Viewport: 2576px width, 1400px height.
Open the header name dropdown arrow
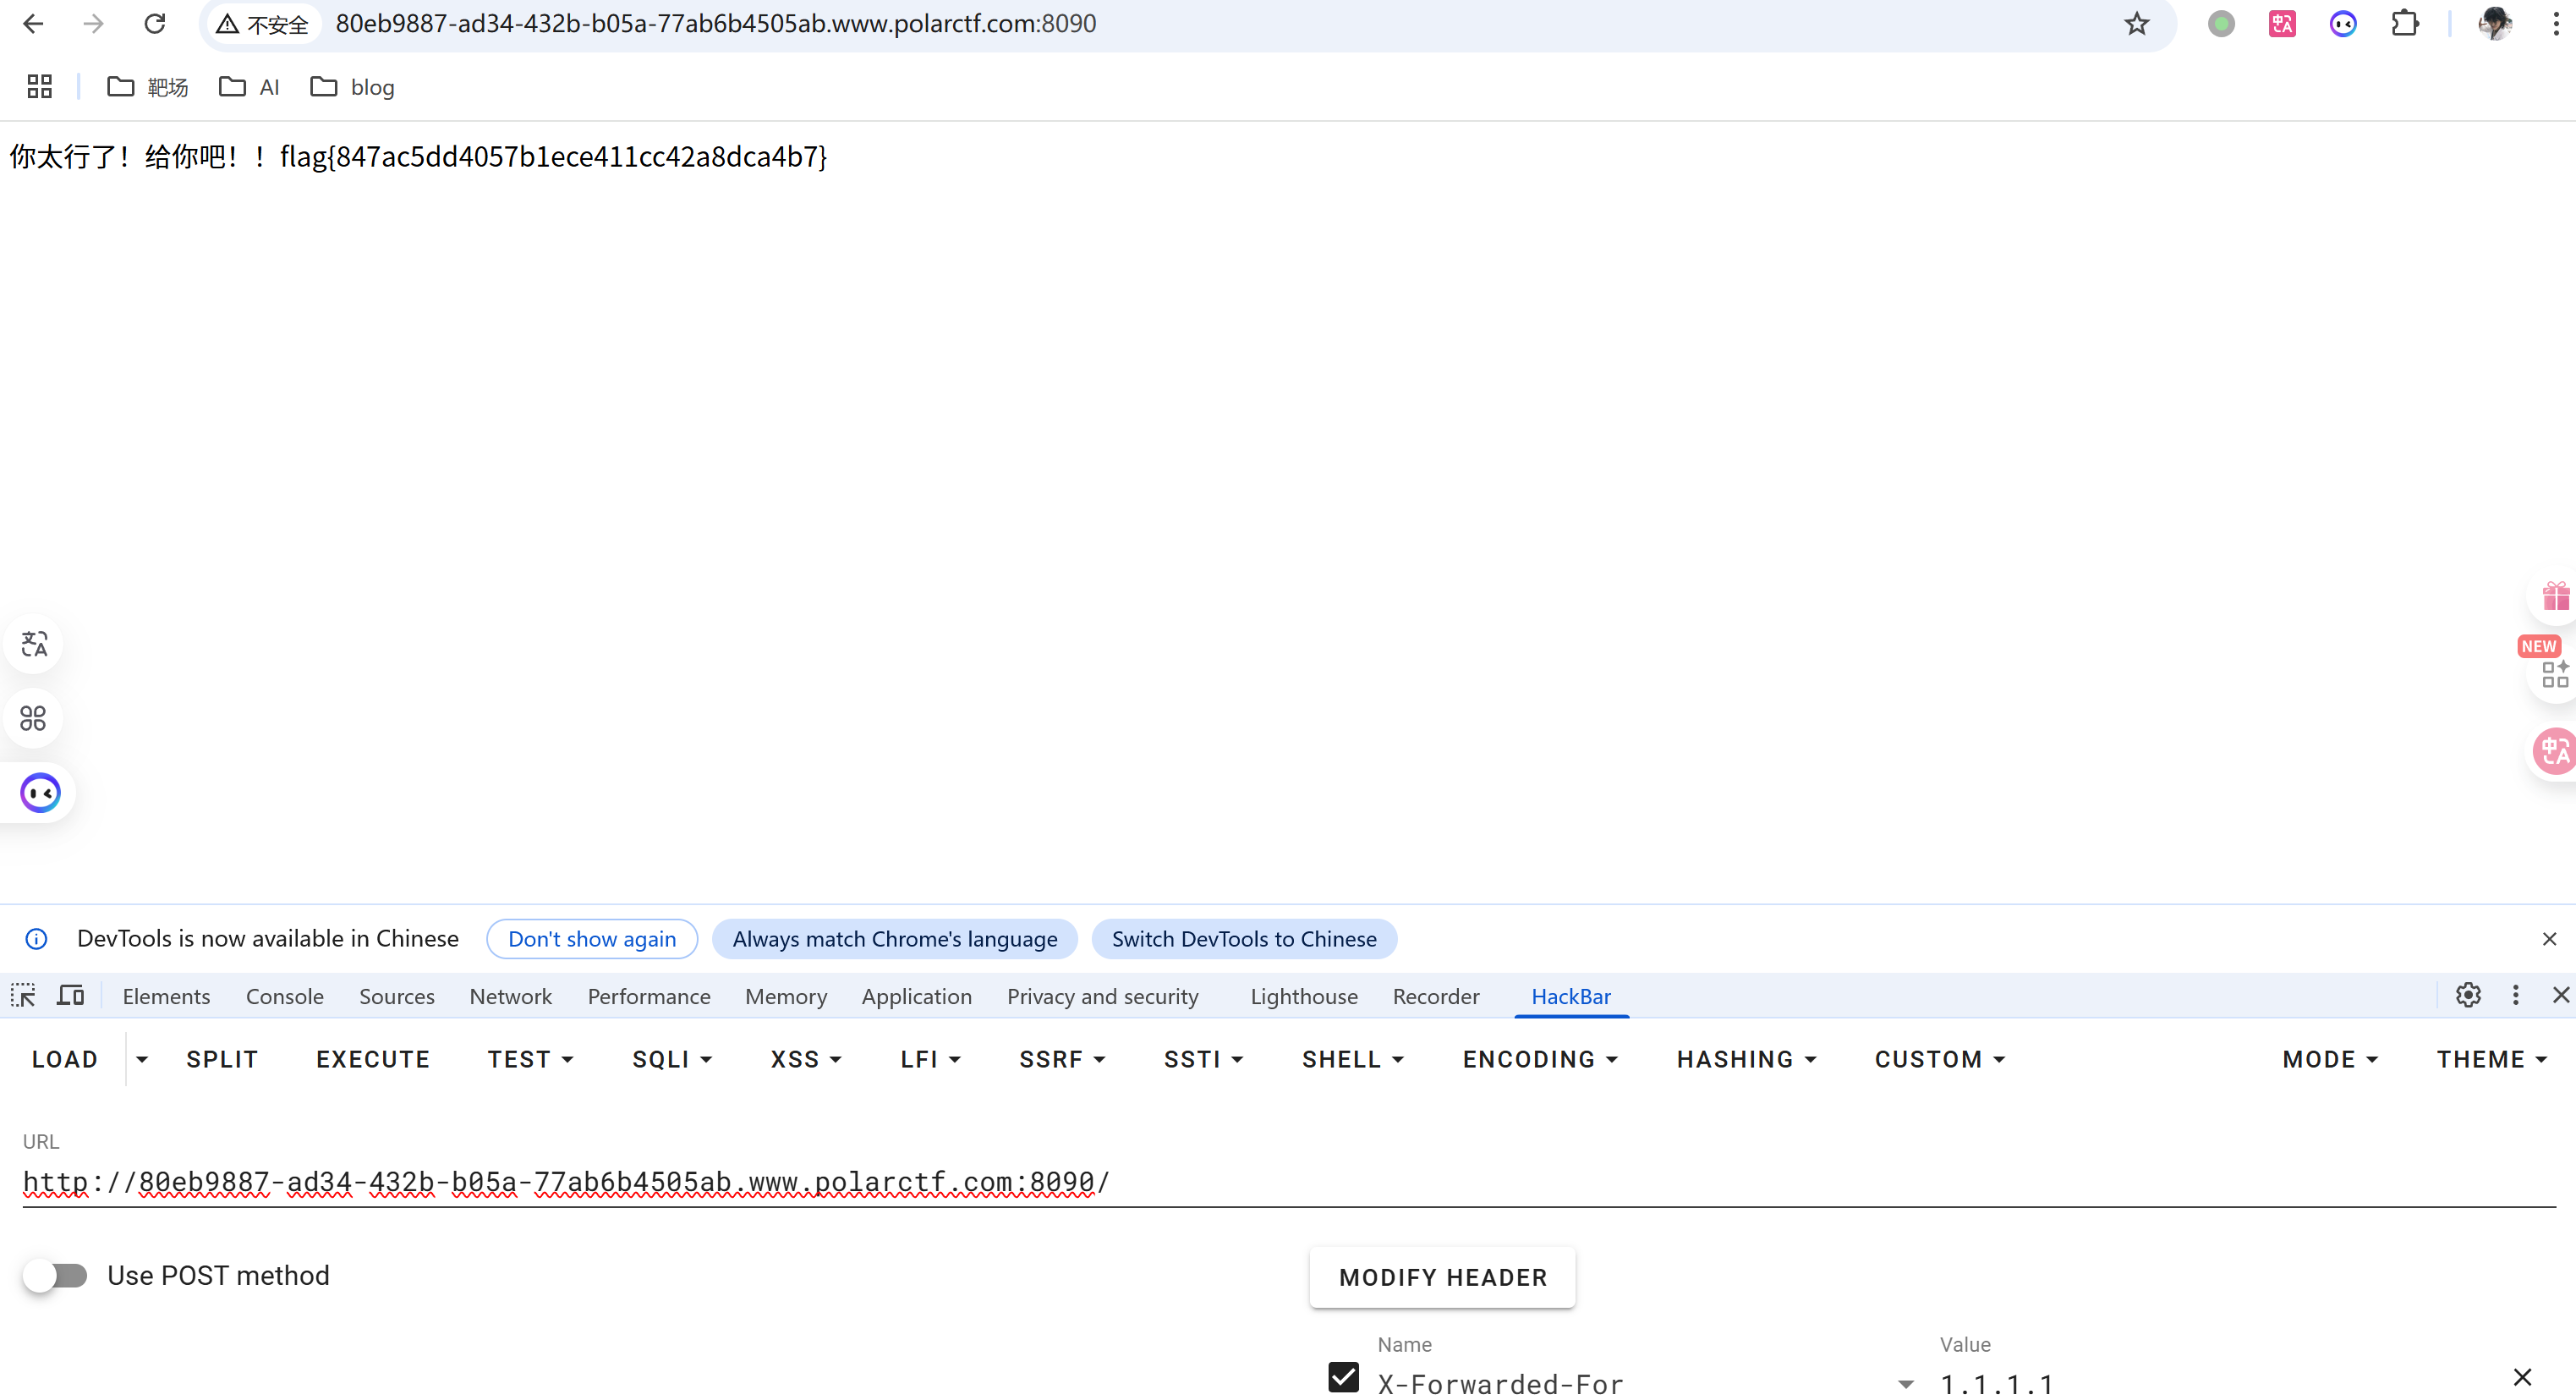[1906, 1385]
